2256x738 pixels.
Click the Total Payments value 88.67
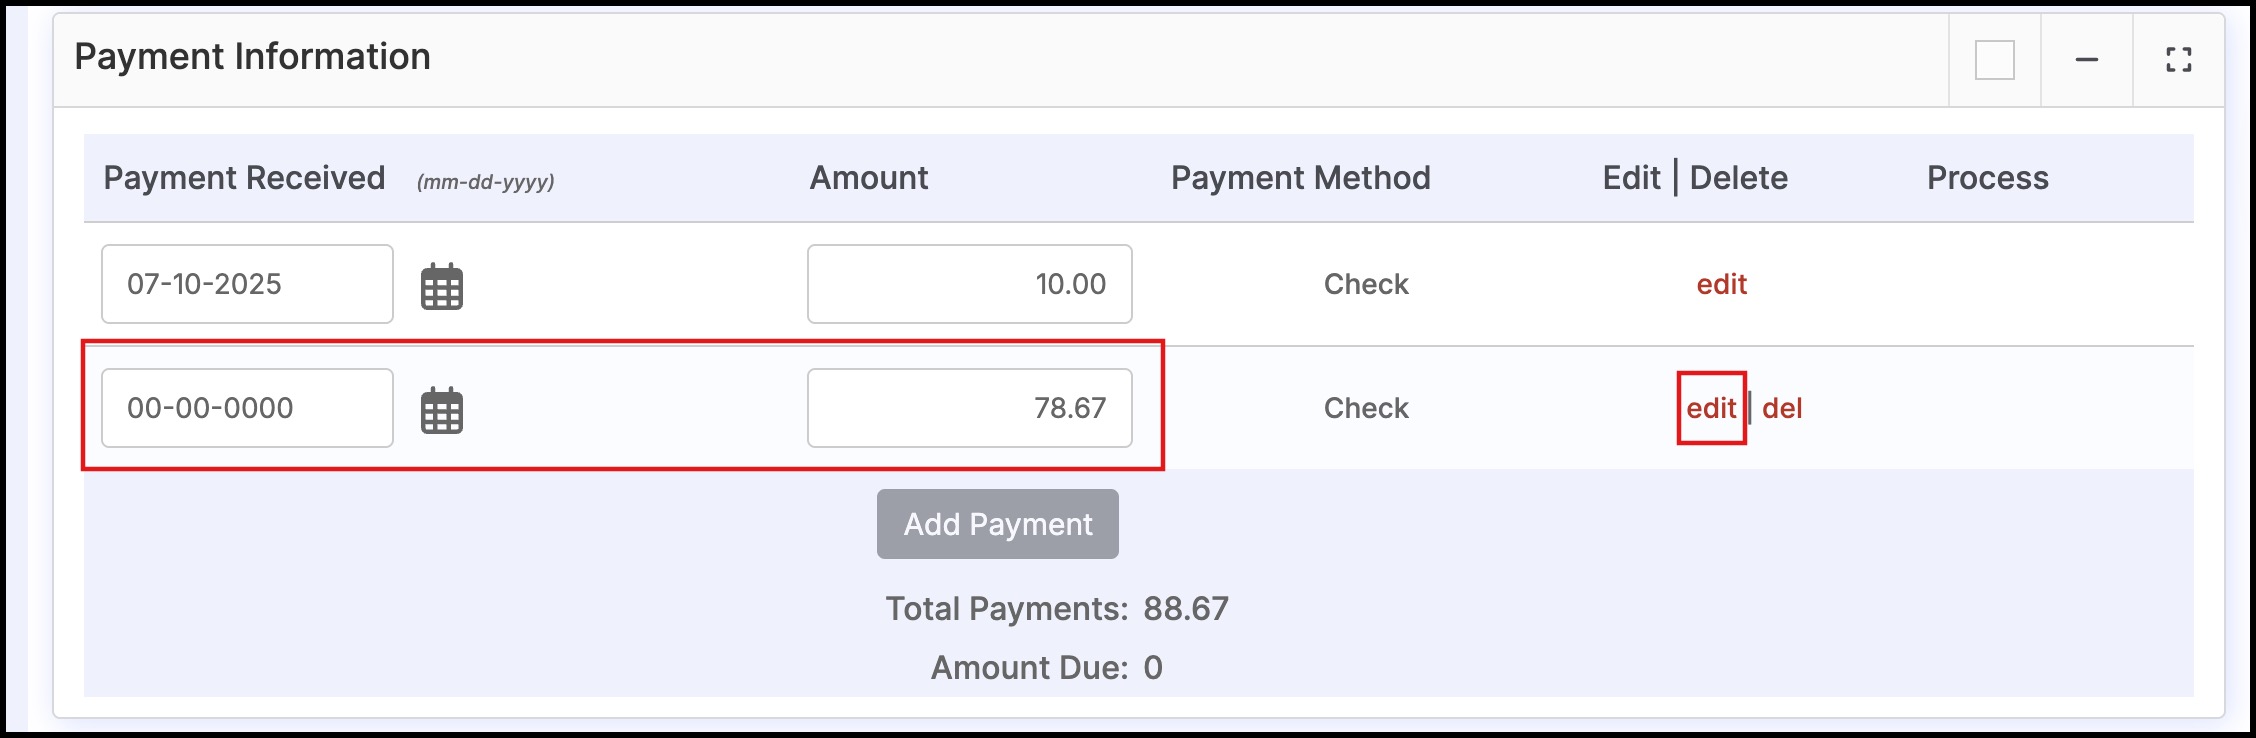pos(1186,609)
